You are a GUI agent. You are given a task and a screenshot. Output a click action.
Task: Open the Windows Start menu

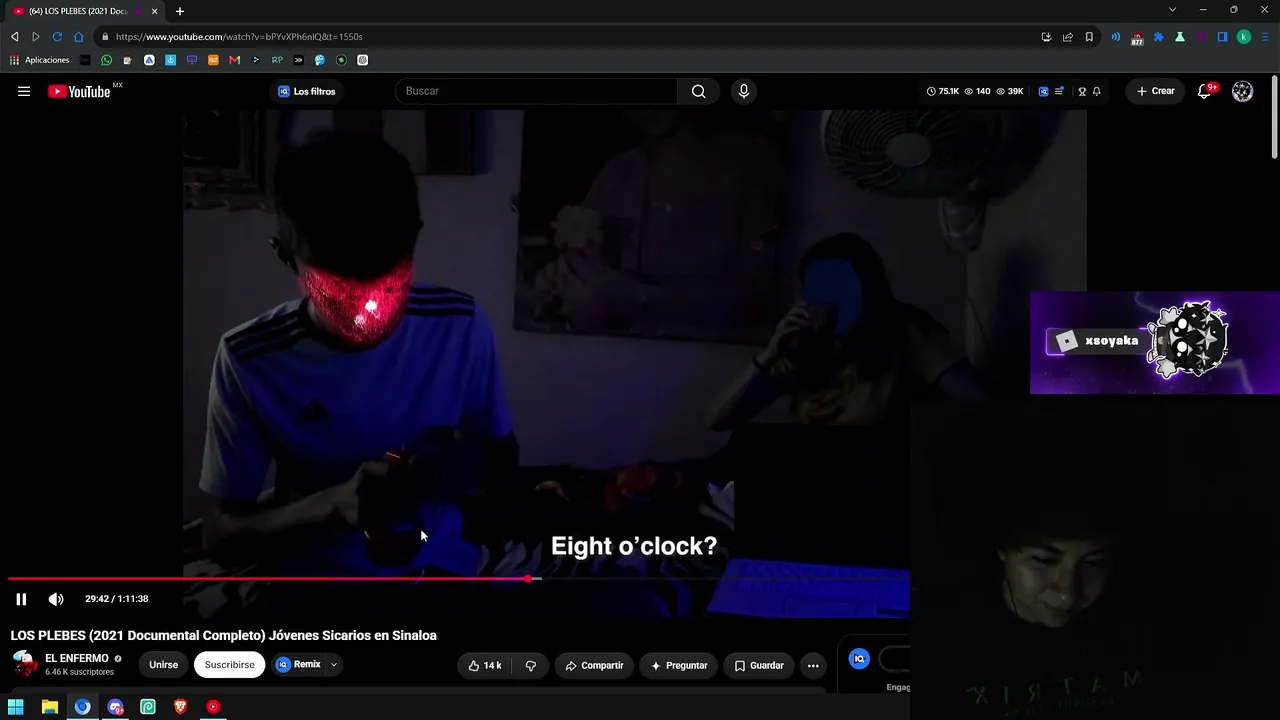pos(15,707)
